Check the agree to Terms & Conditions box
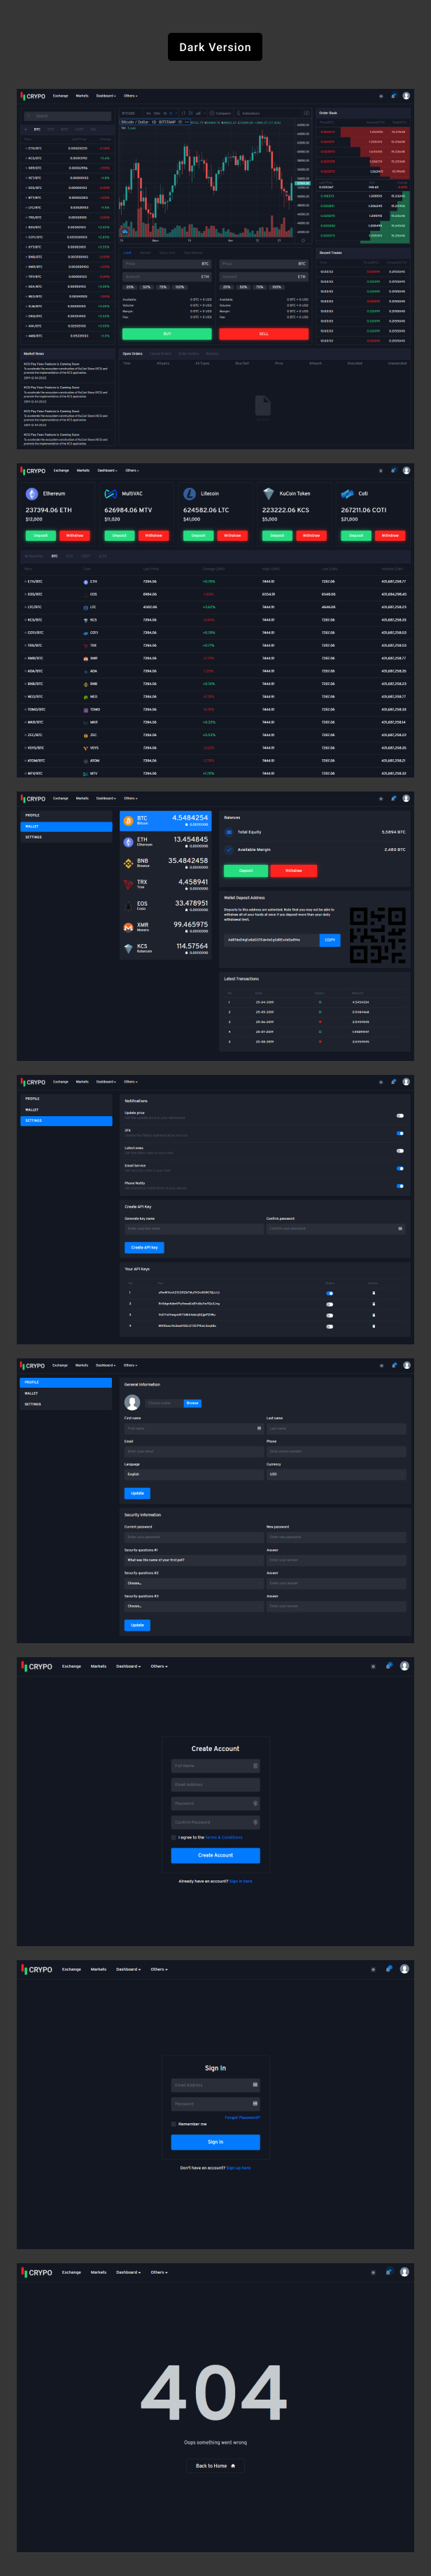This screenshot has height=2576, width=431. [x=173, y=1837]
